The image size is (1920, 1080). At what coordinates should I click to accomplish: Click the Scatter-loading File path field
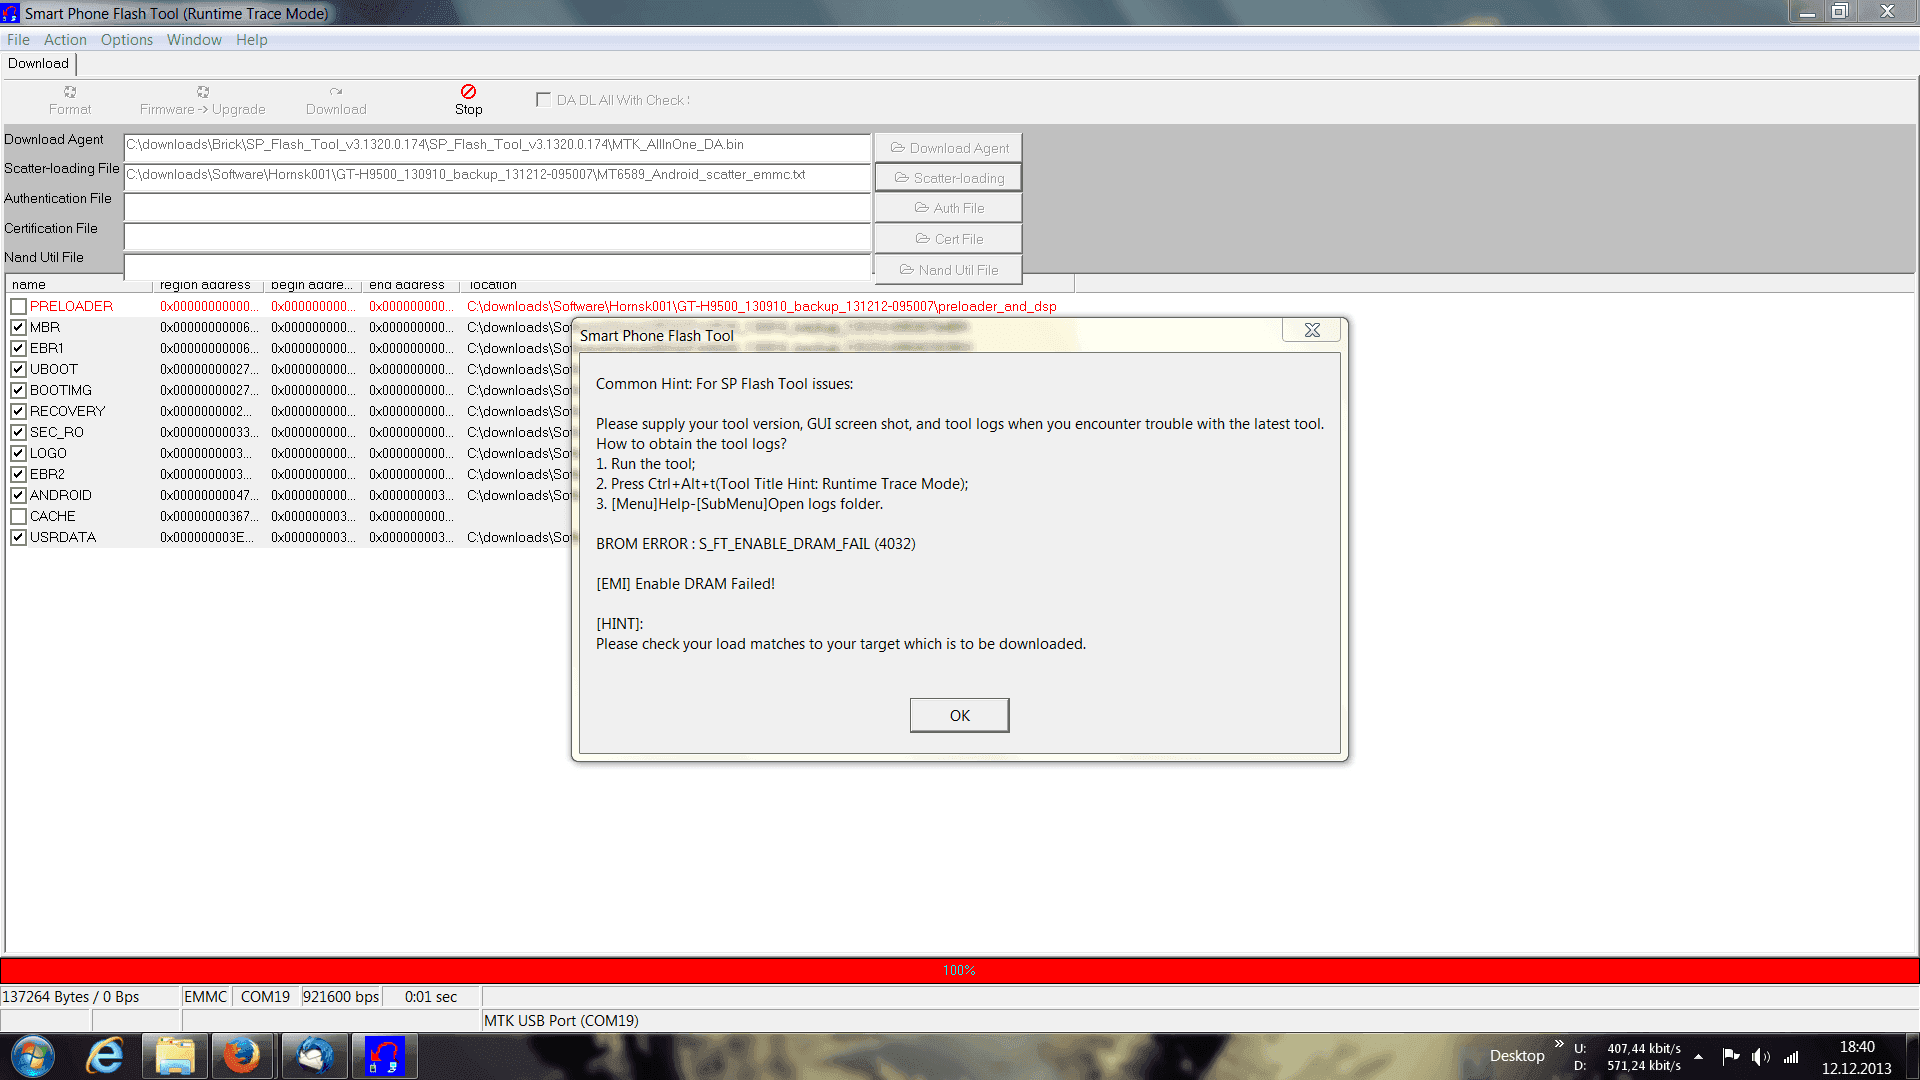pyautogui.click(x=497, y=176)
